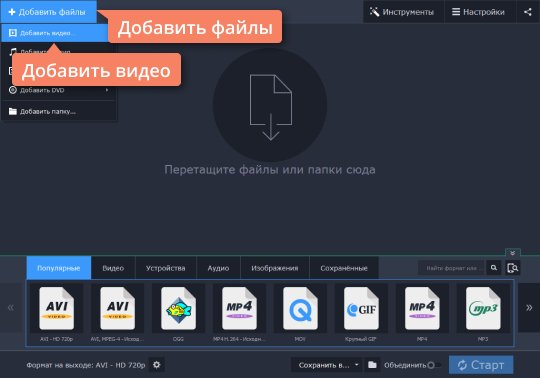The height and width of the screenshot is (378, 540).
Task: Collapse the format panel with chevron
Action: point(512,253)
